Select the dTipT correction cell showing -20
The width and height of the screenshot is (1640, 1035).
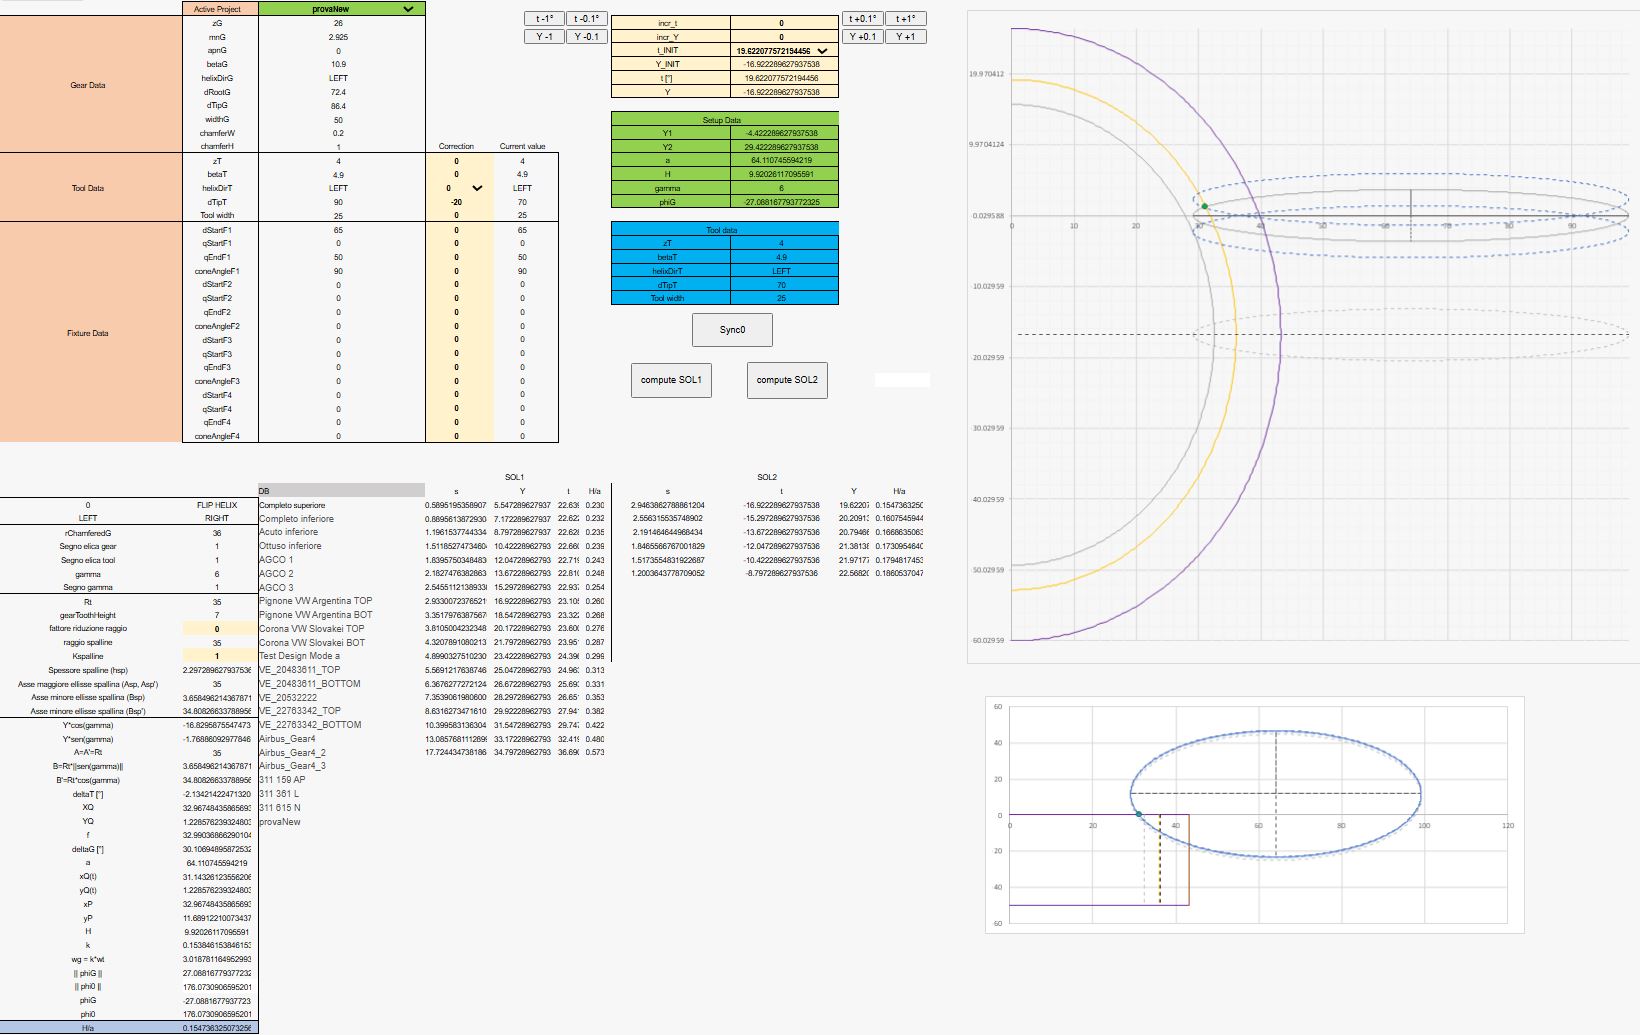[x=457, y=202]
